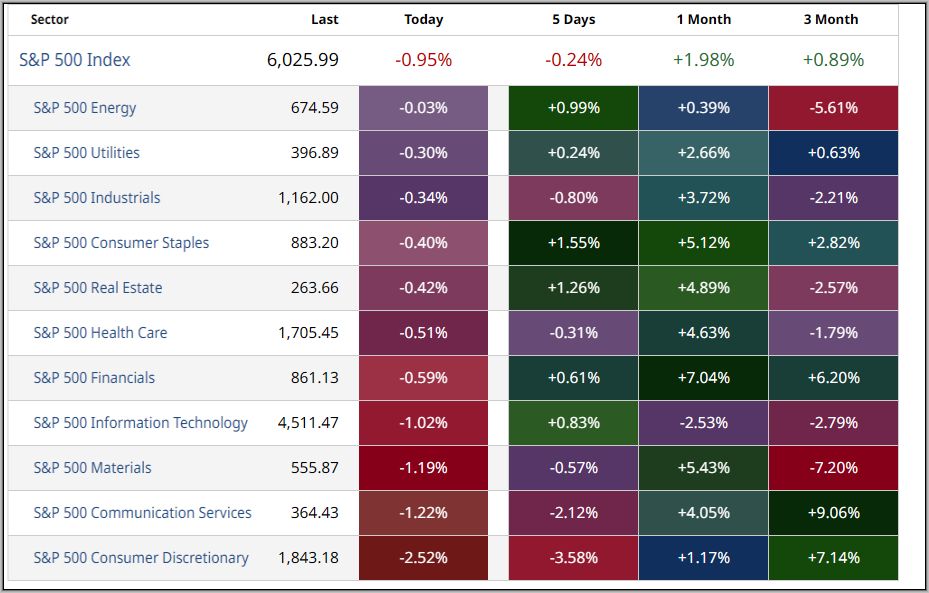The height and width of the screenshot is (593, 929).
Task: Click Communication Services' +9.06% 3 Month cell
Action: (832, 513)
